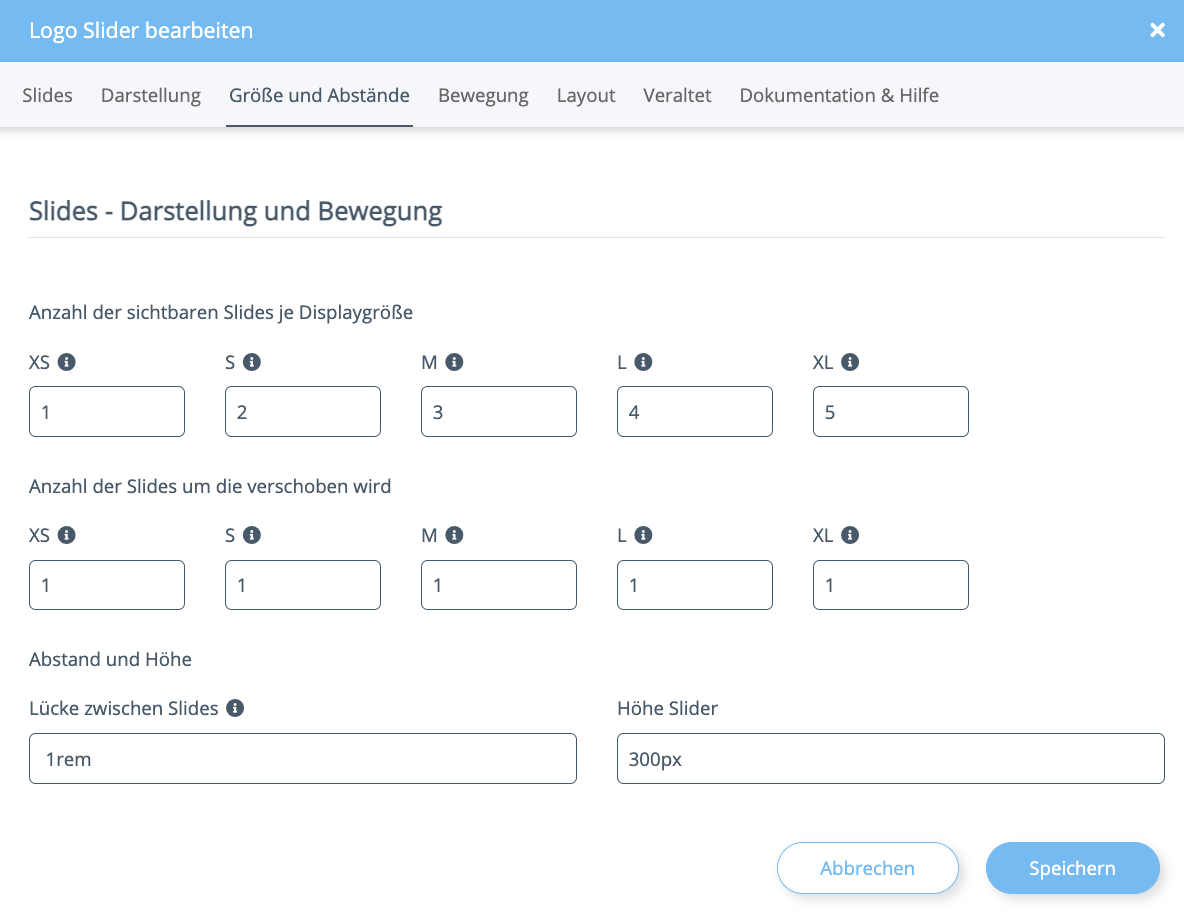The image size is (1184, 920).
Task: Click the XS info icon under visible slides
Action: pos(66,362)
